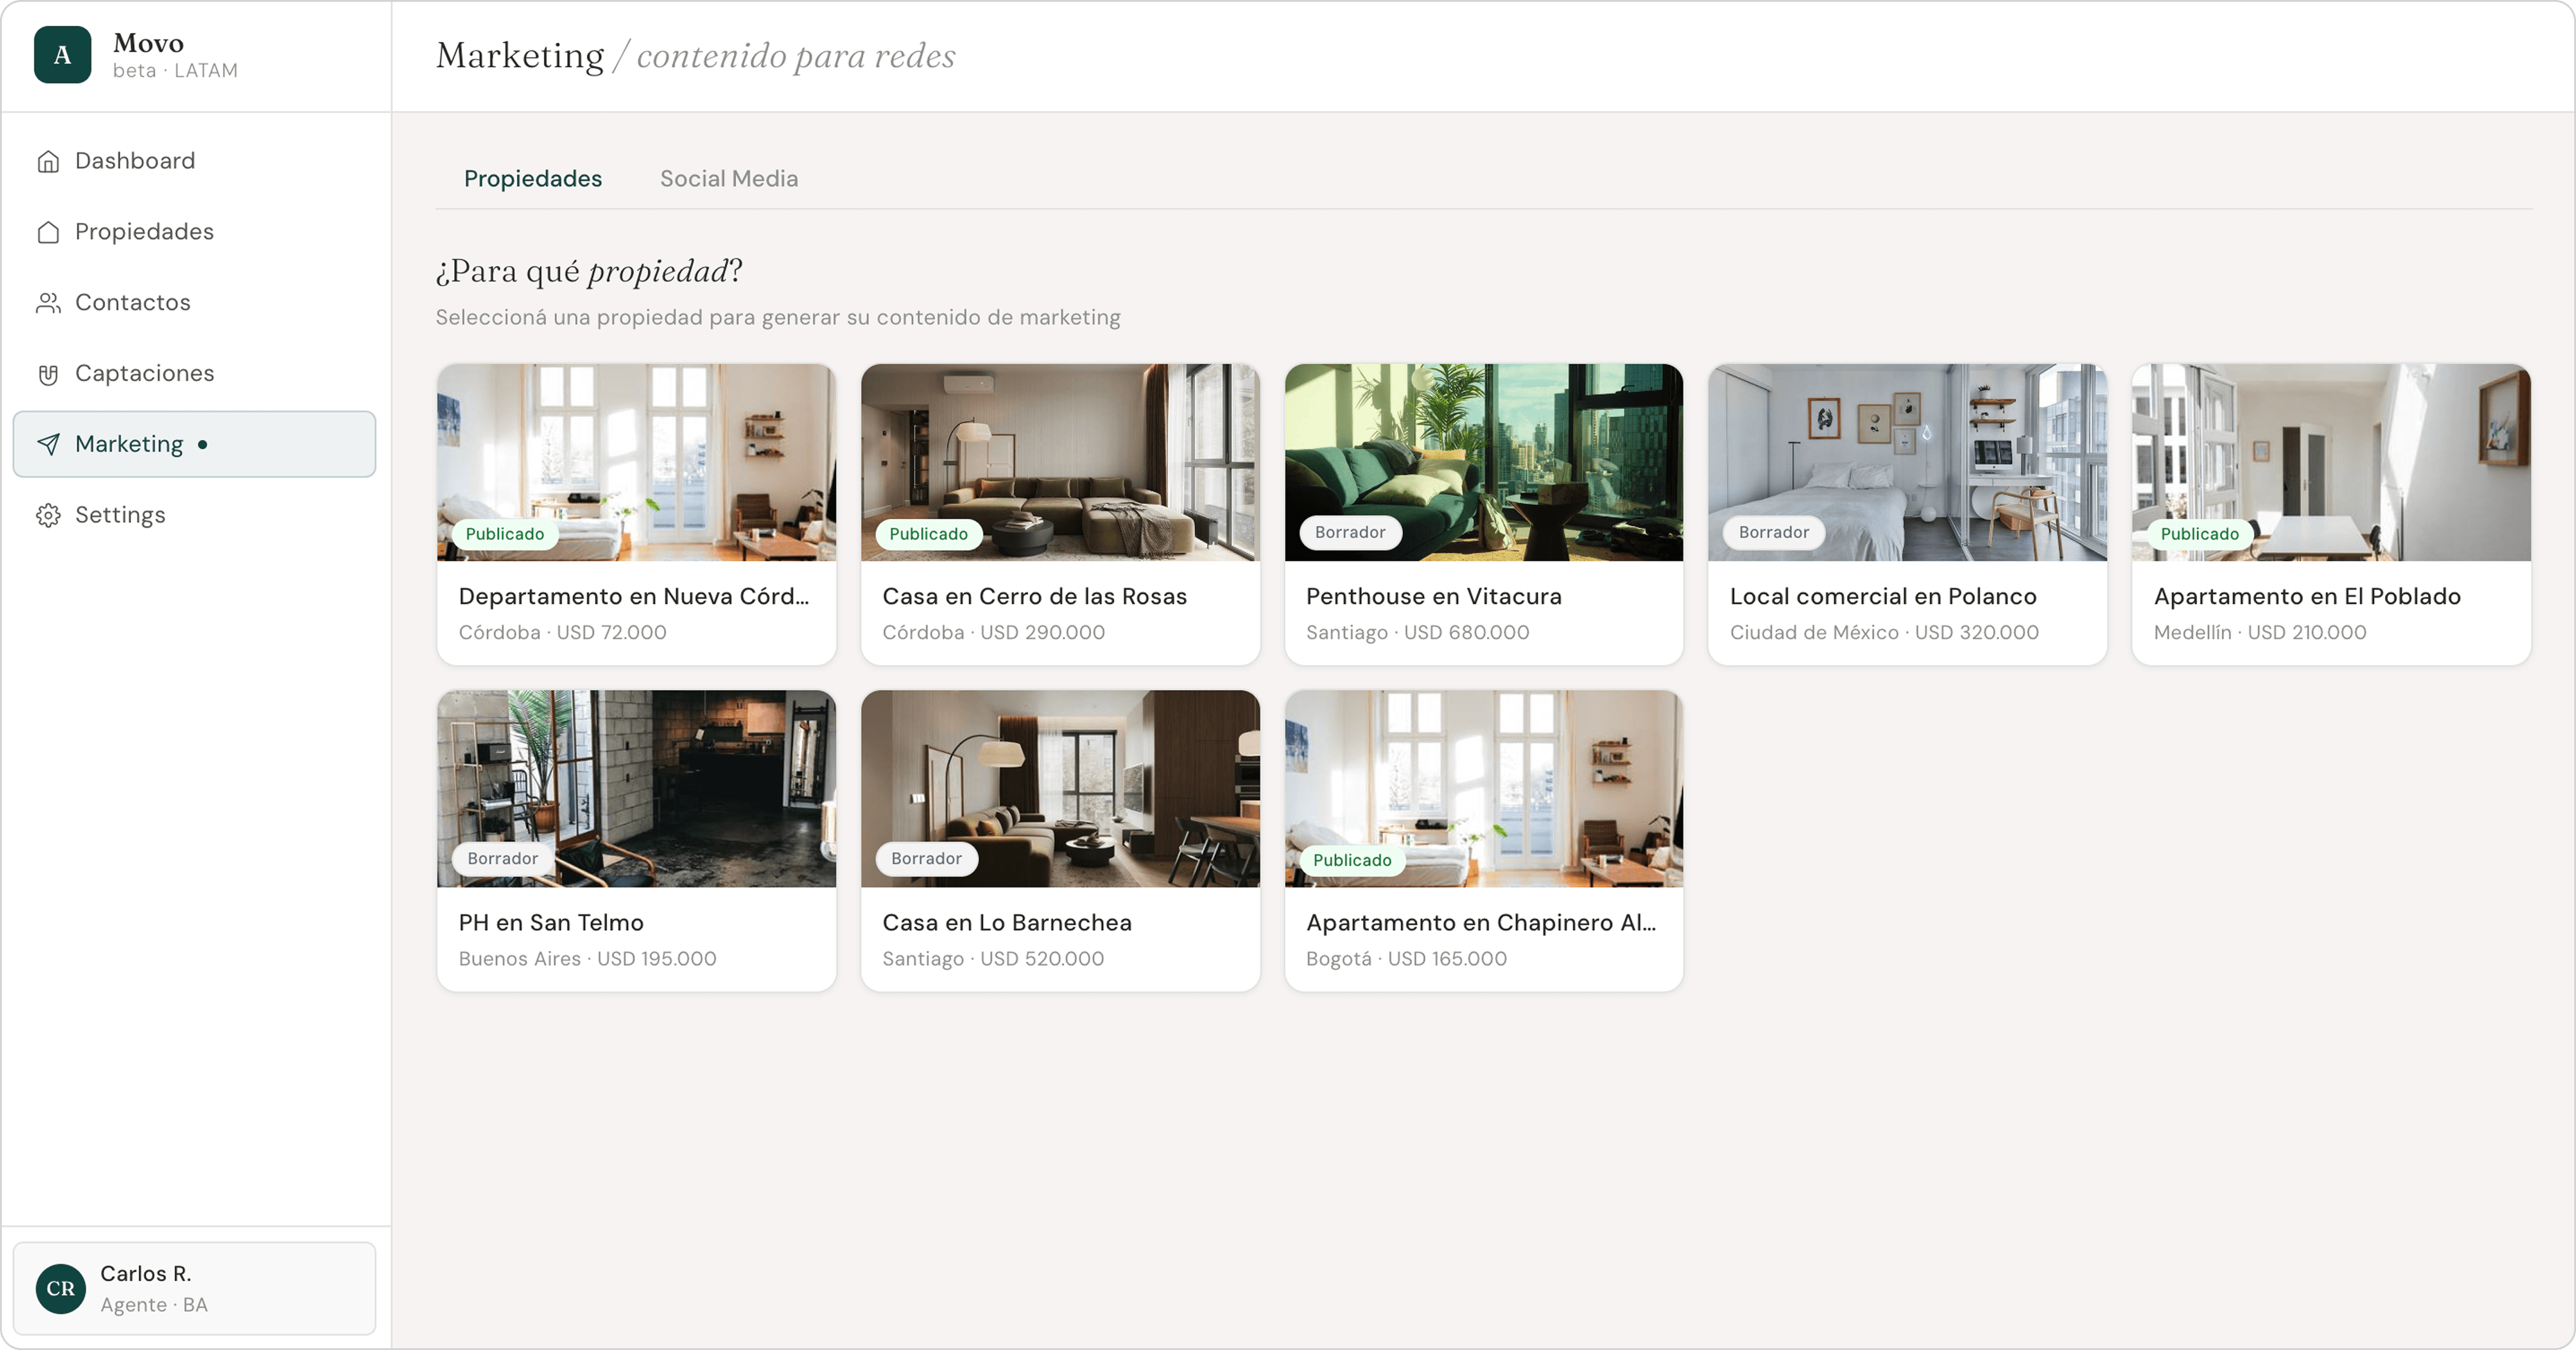Select the Propiedades tab
Screen dimensions: 2576x1350
[532, 179]
